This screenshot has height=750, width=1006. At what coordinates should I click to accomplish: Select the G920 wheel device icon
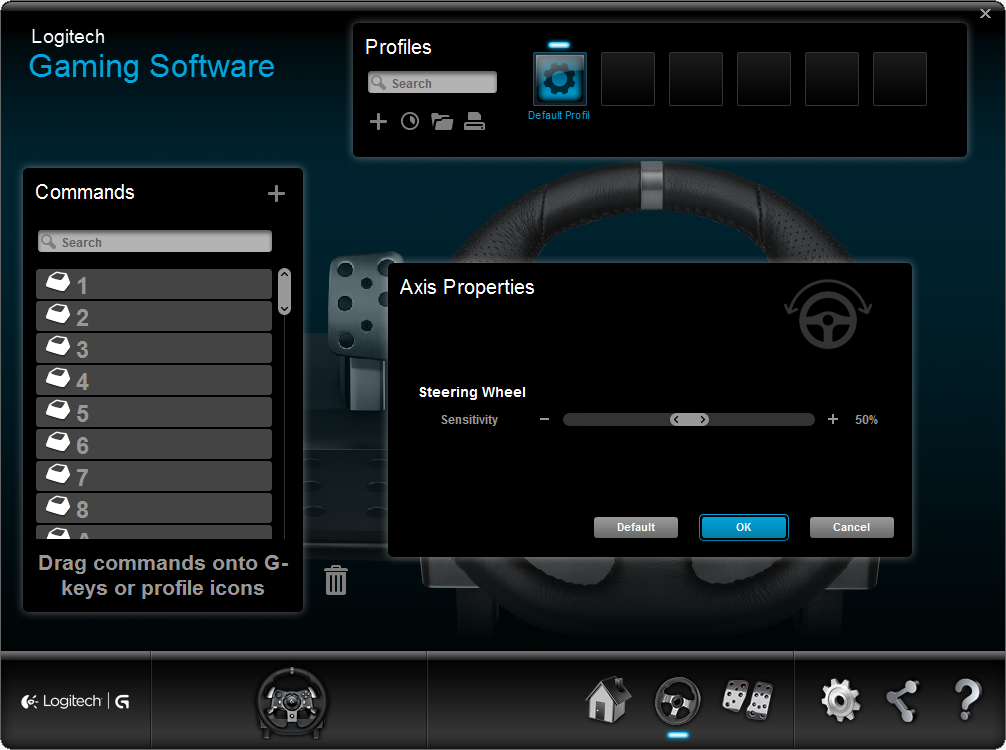(x=291, y=703)
